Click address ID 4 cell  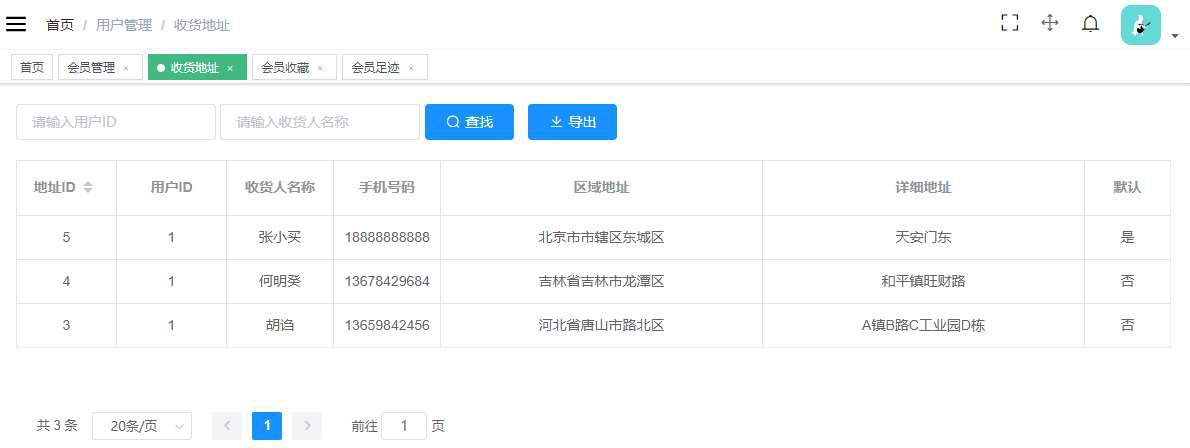tap(66, 281)
